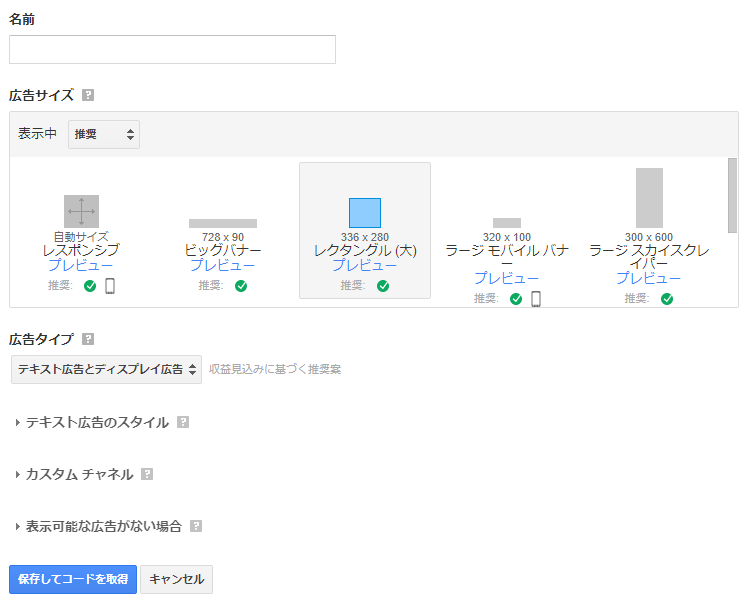
Task: Open プレビュー link under ビッグバナー
Action: [x=223, y=265]
